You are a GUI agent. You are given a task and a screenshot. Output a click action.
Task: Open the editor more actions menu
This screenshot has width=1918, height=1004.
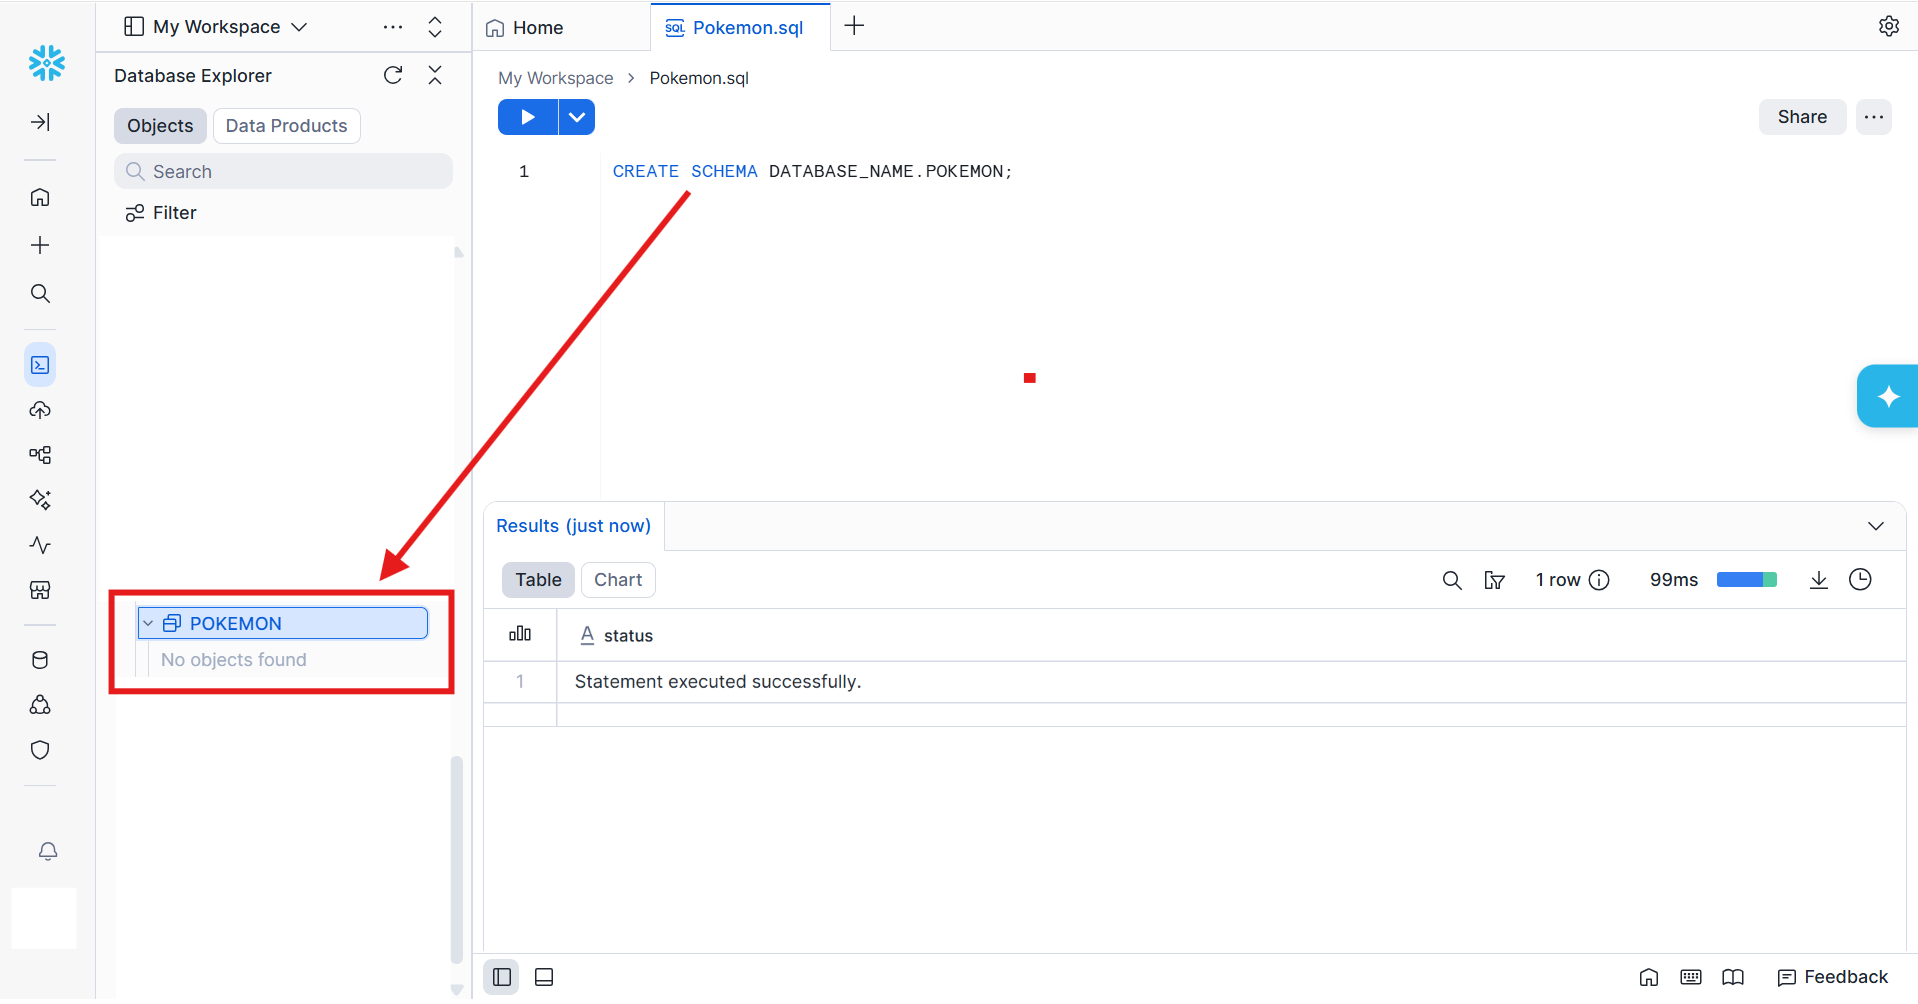pos(1874,117)
